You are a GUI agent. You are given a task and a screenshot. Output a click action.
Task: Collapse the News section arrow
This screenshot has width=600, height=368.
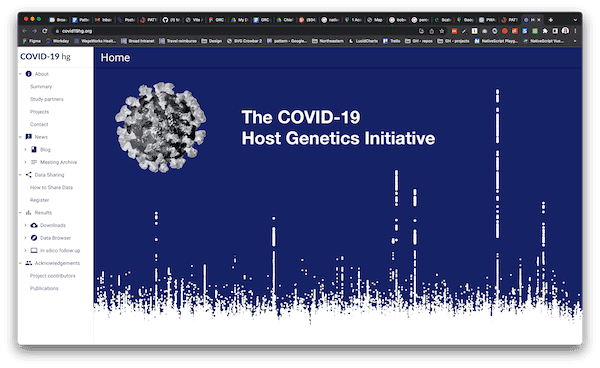point(20,137)
